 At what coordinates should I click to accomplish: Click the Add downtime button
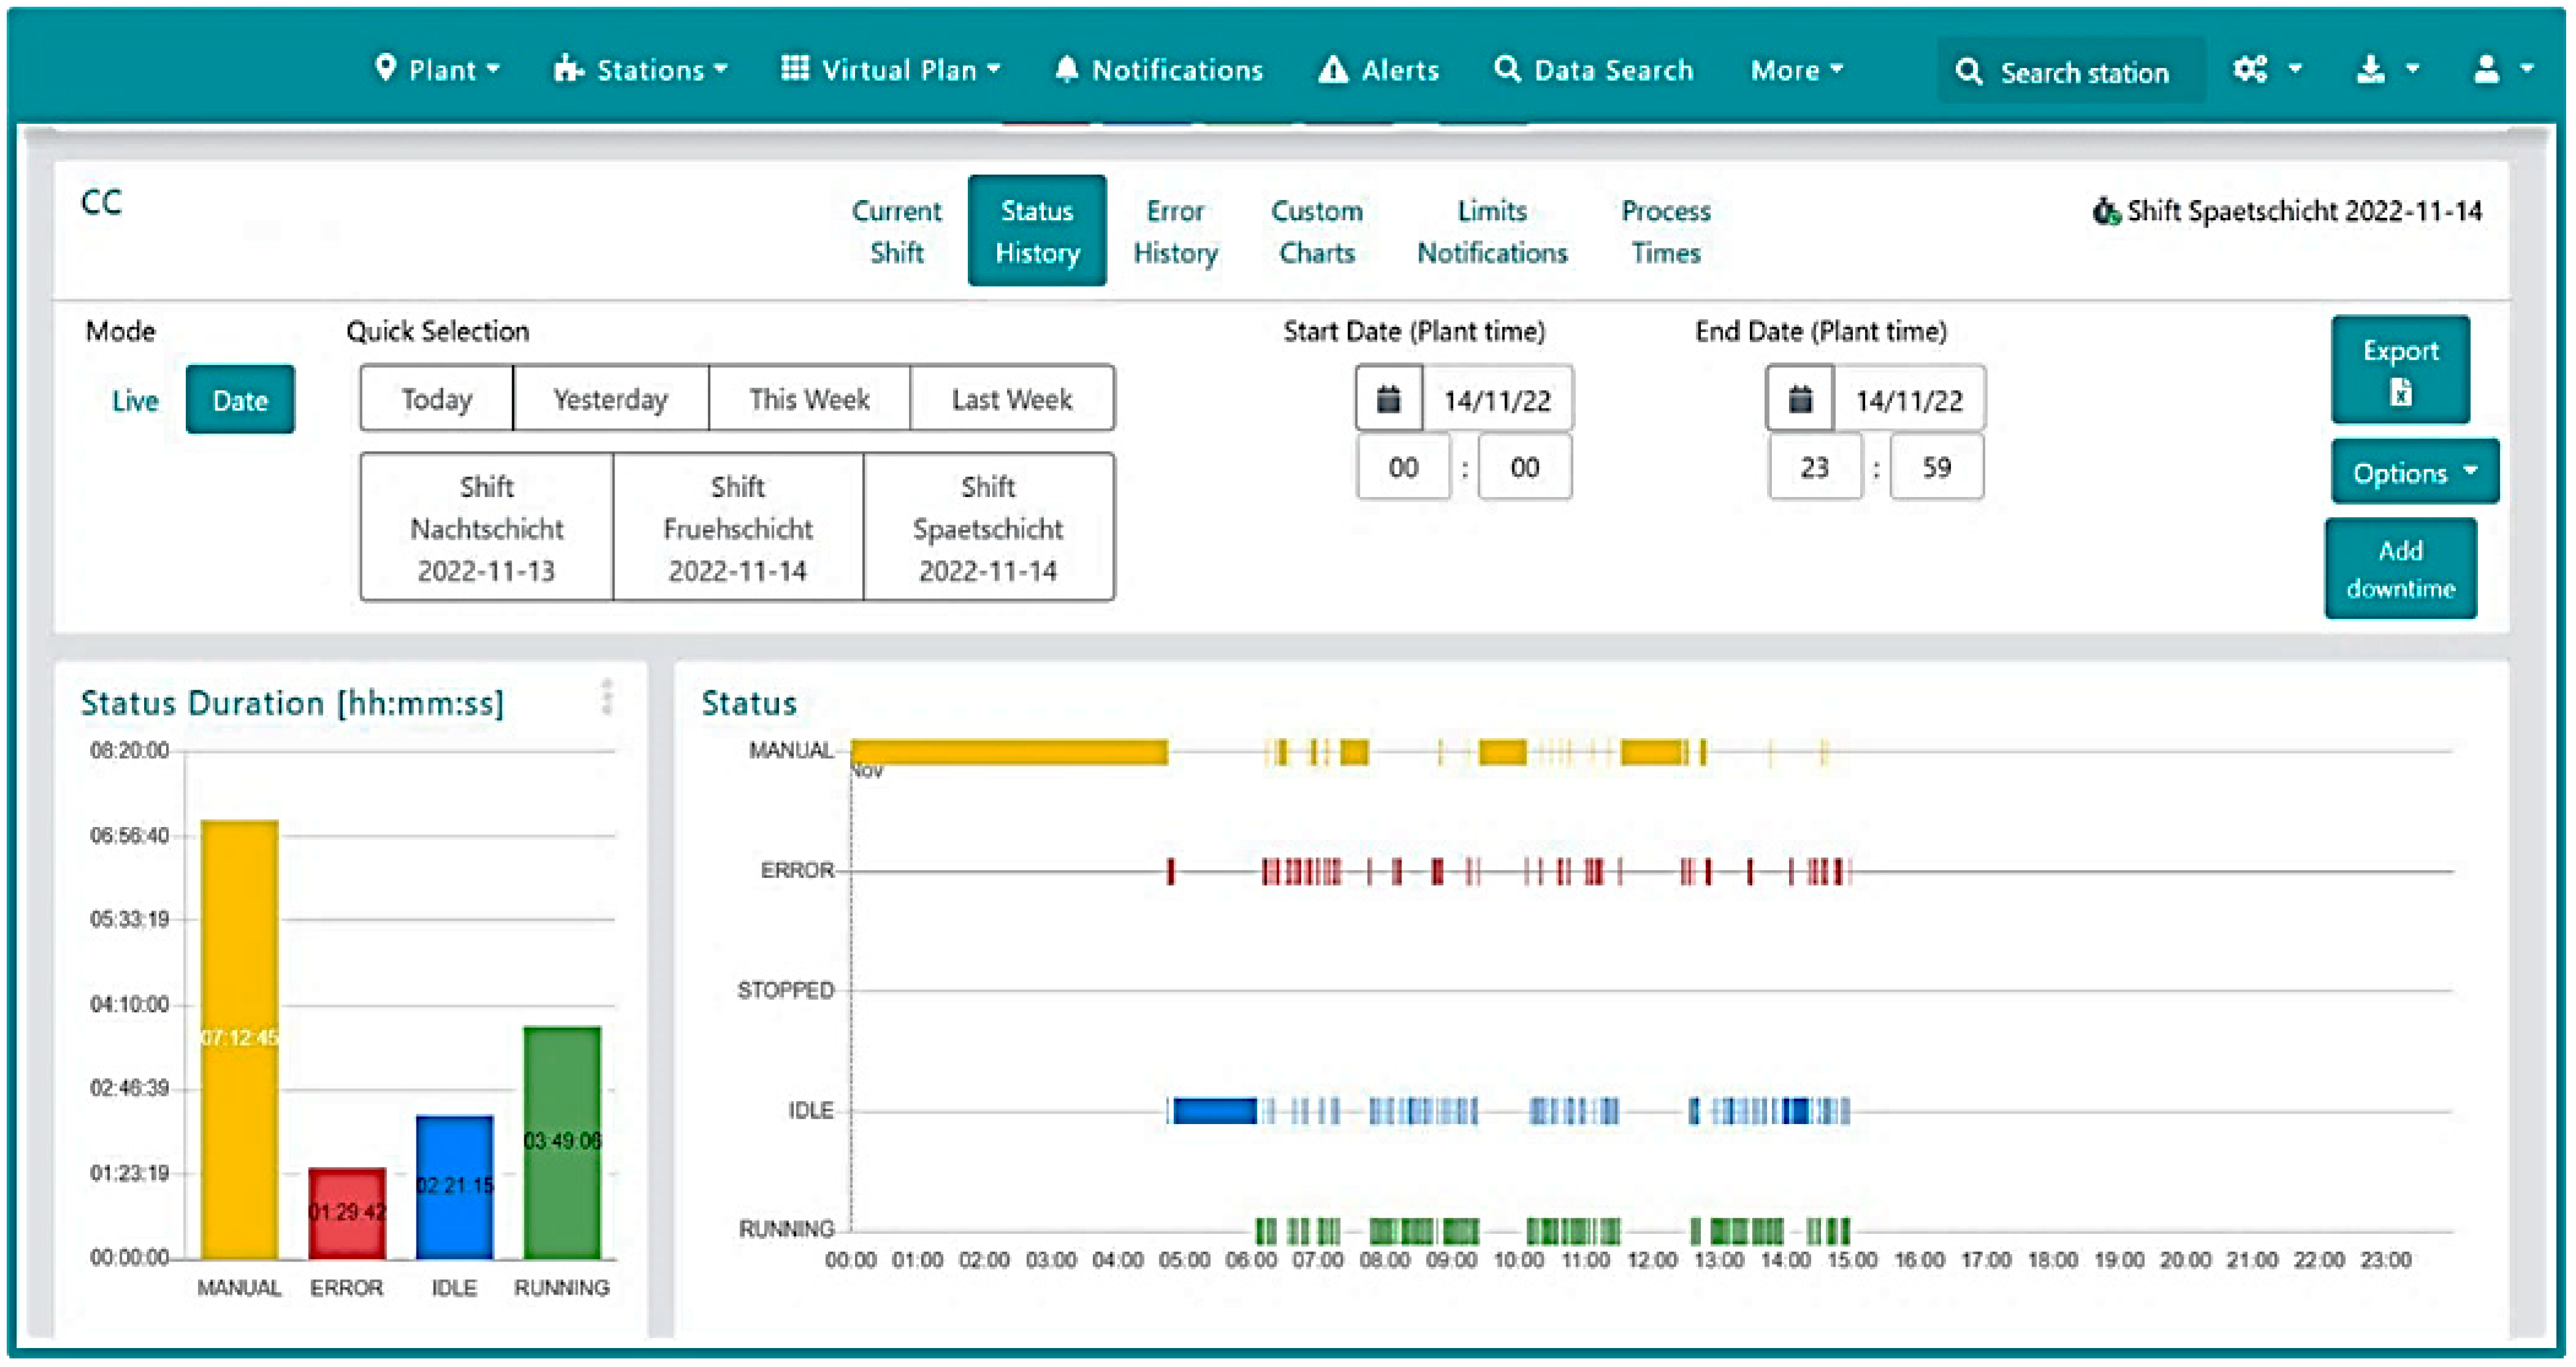click(2400, 569)
